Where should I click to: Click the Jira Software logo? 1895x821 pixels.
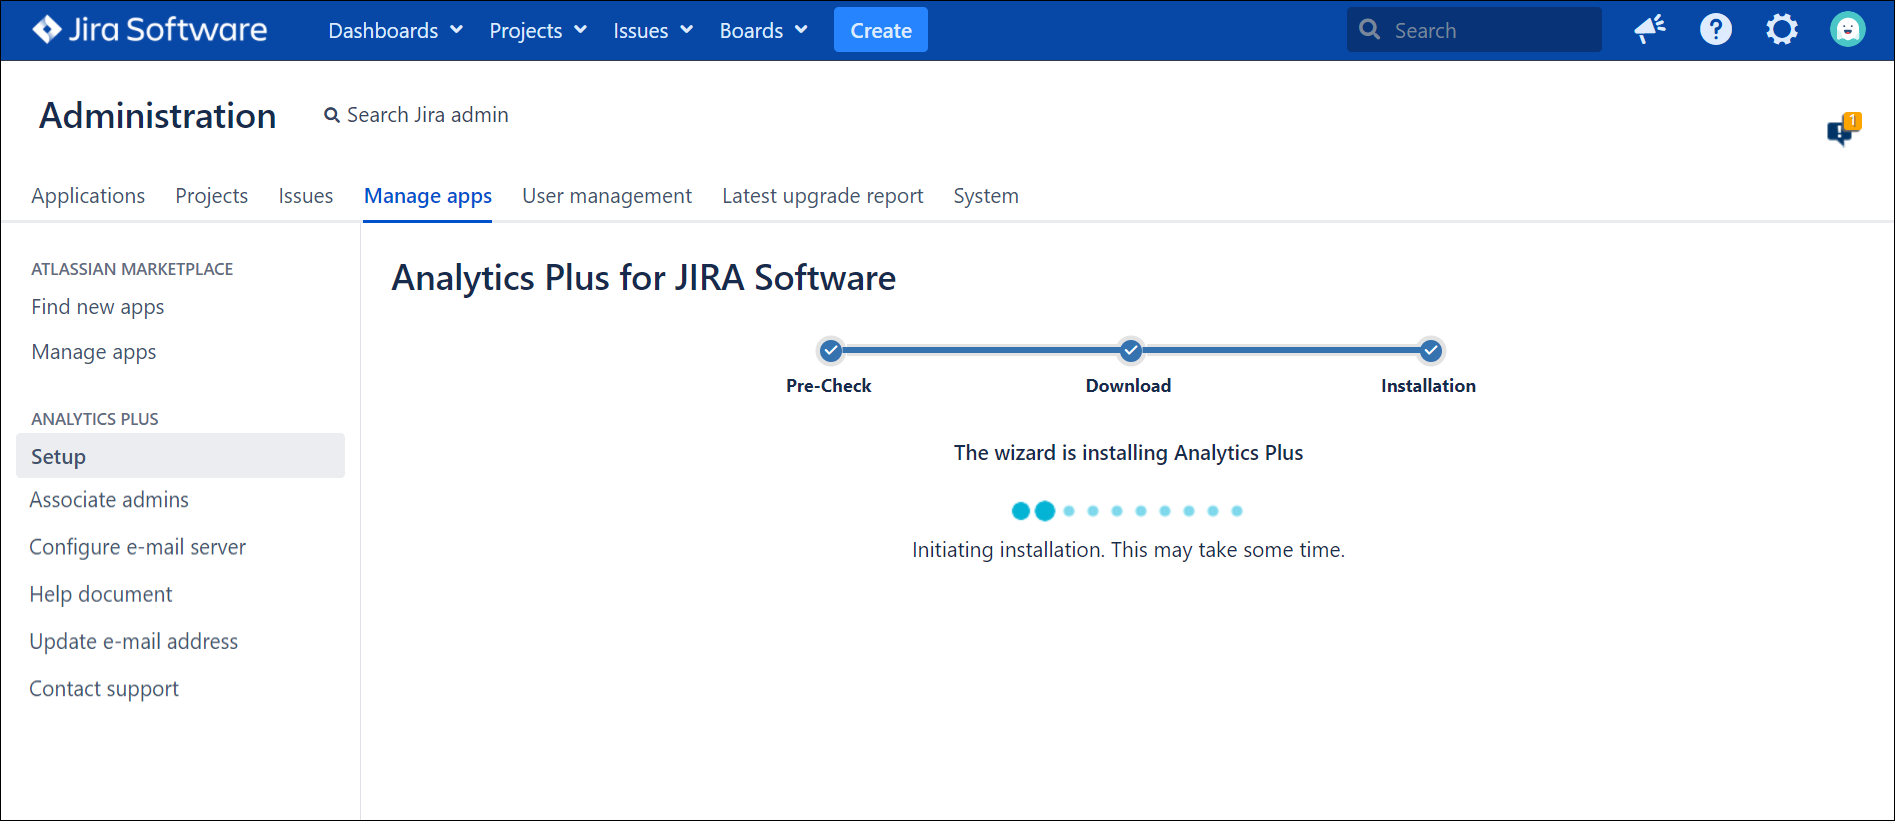(x=150, y=30)
